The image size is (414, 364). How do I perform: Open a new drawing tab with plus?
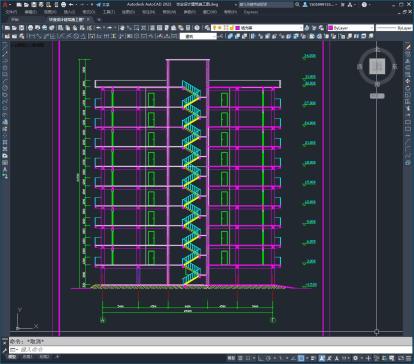(x=99, y=20)
